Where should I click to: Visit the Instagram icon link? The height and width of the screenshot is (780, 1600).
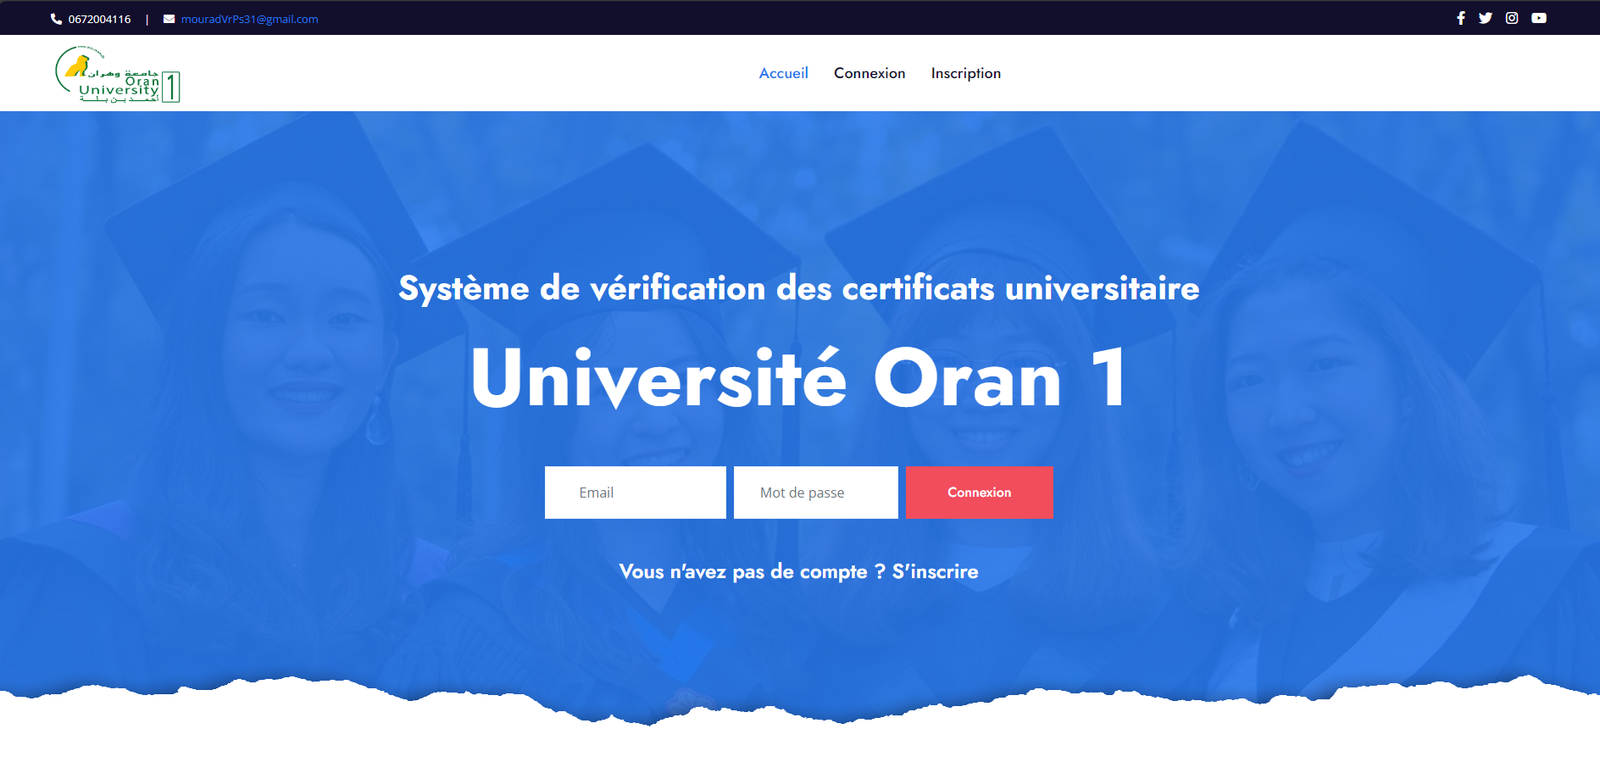click(x=1512, y=18)
